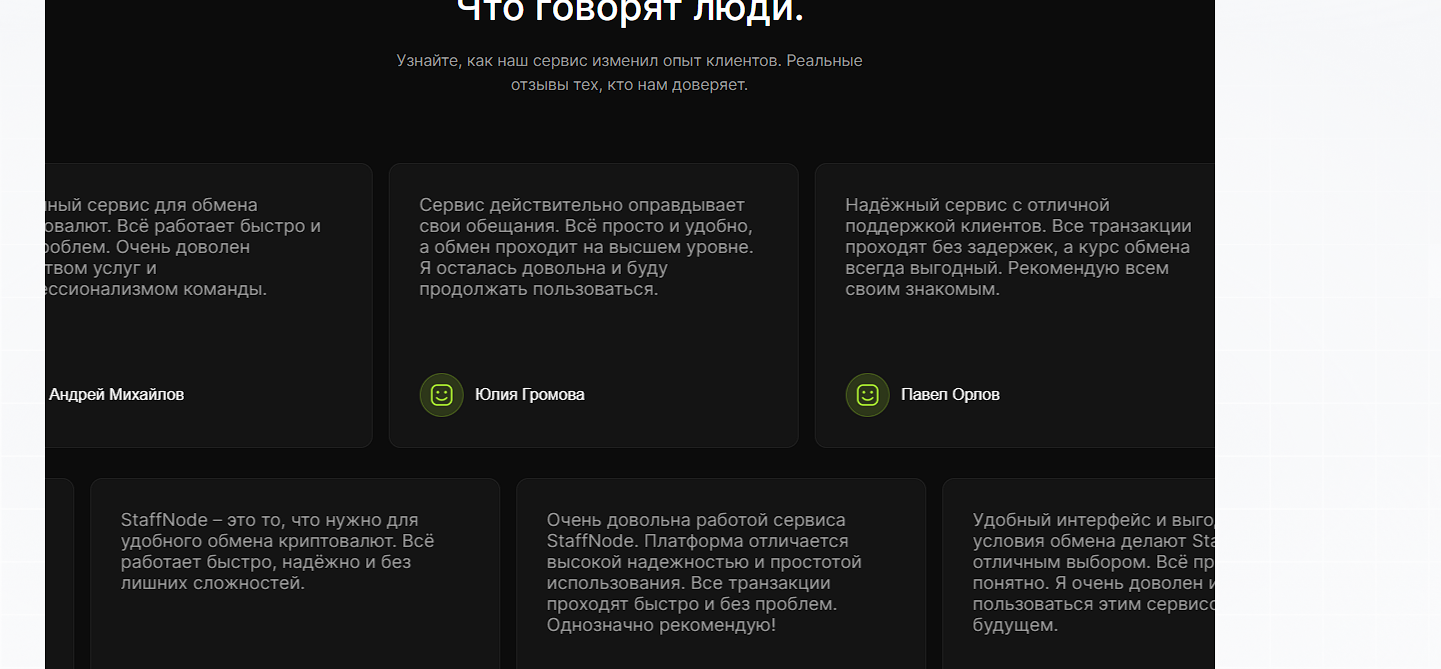Click Юлия Громова's green smiley avatar icon

(x=441, y=395)
